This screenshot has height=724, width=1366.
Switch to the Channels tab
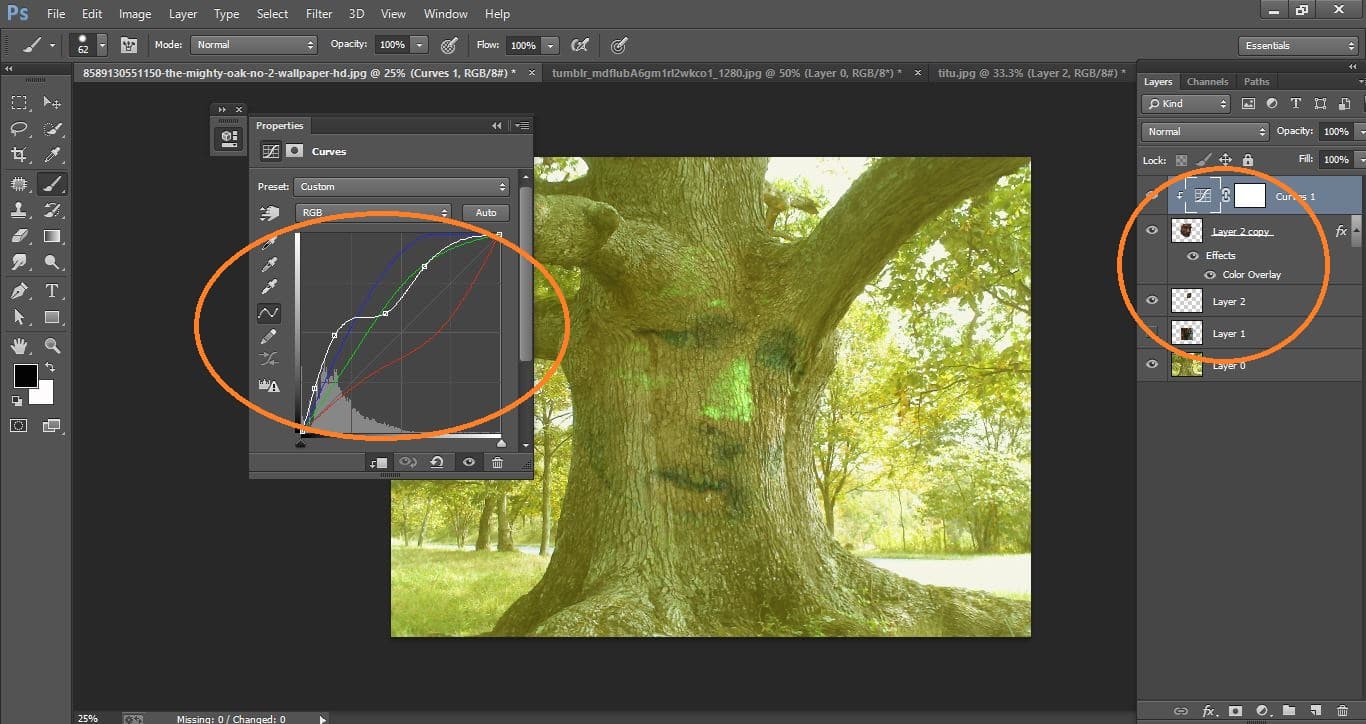(x=1207, y=81)
